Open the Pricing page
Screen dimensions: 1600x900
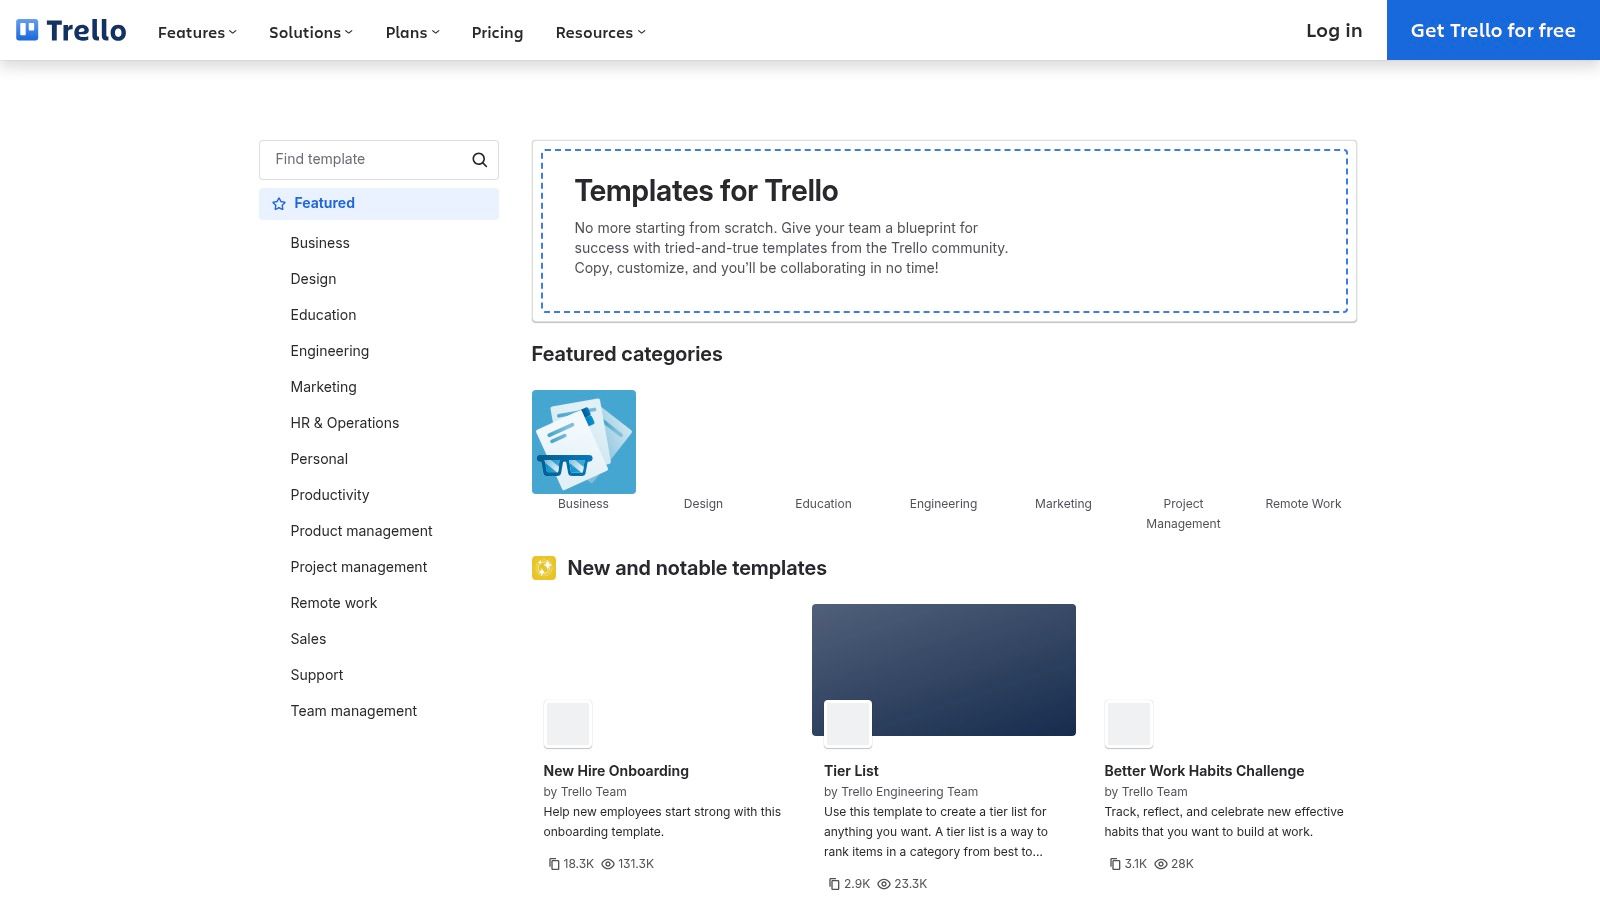(497, 32)
